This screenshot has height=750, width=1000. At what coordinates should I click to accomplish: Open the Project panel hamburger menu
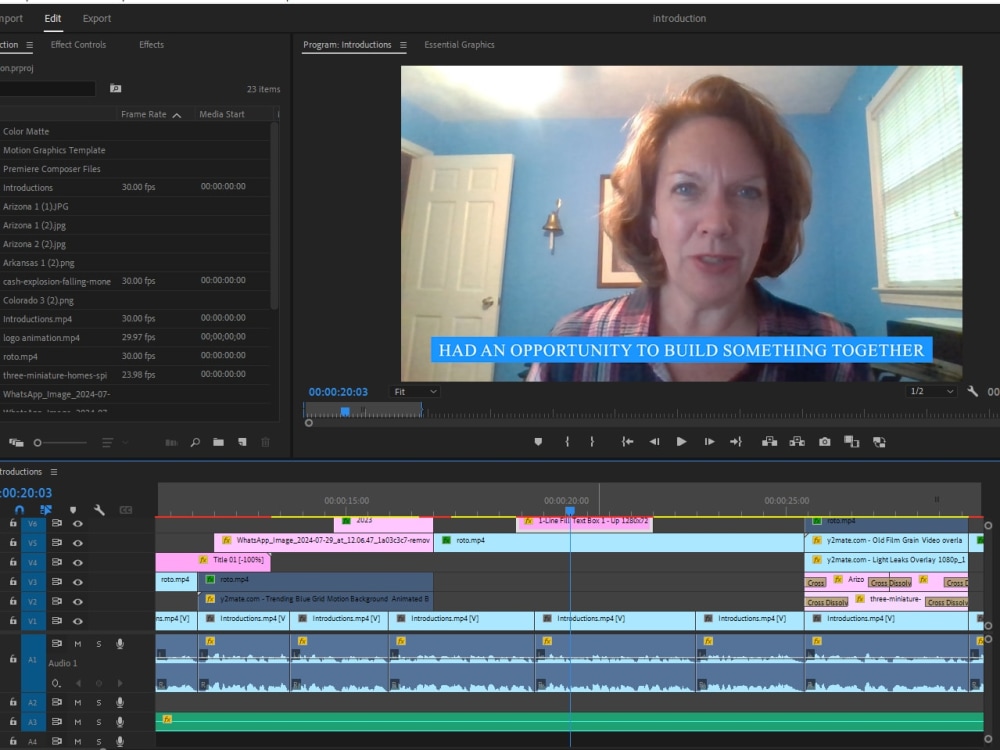pyautogui.click(x=29, y=45)
